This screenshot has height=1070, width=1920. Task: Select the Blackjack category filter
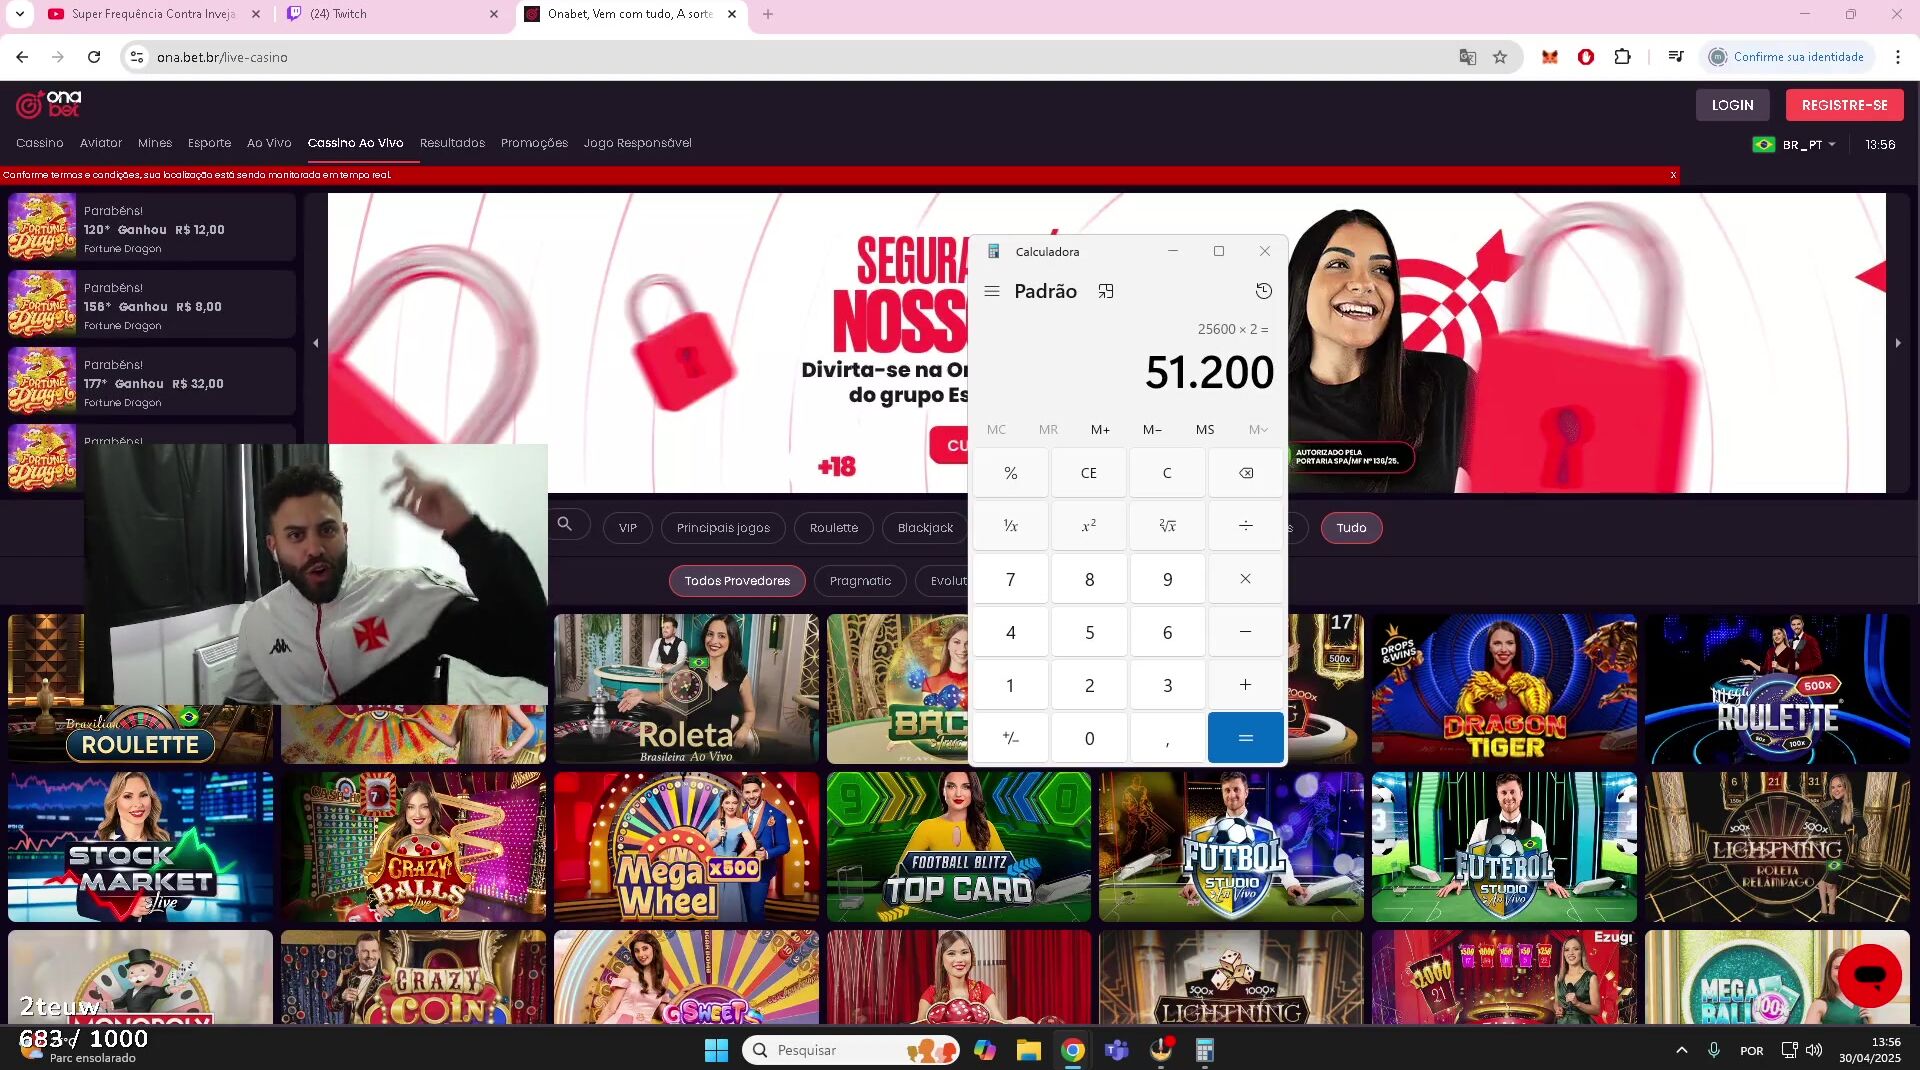coord(925,528)
